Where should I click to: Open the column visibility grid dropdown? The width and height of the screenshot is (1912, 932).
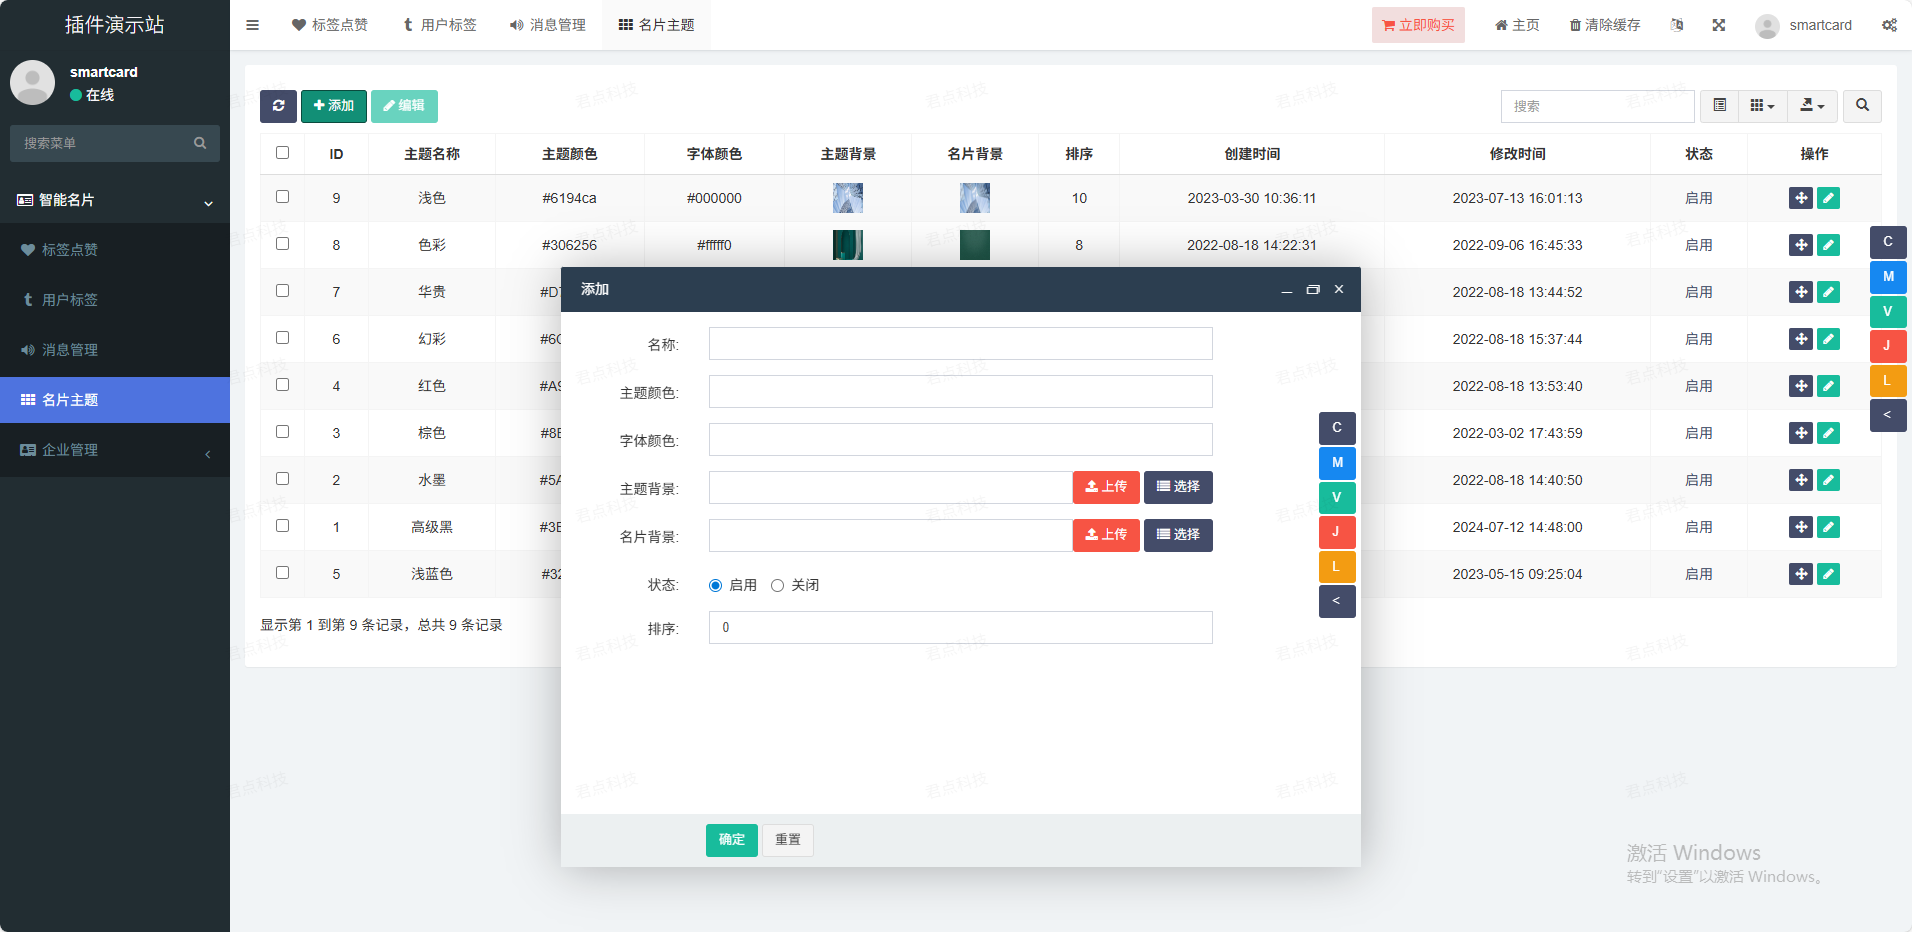[1762, 106]
